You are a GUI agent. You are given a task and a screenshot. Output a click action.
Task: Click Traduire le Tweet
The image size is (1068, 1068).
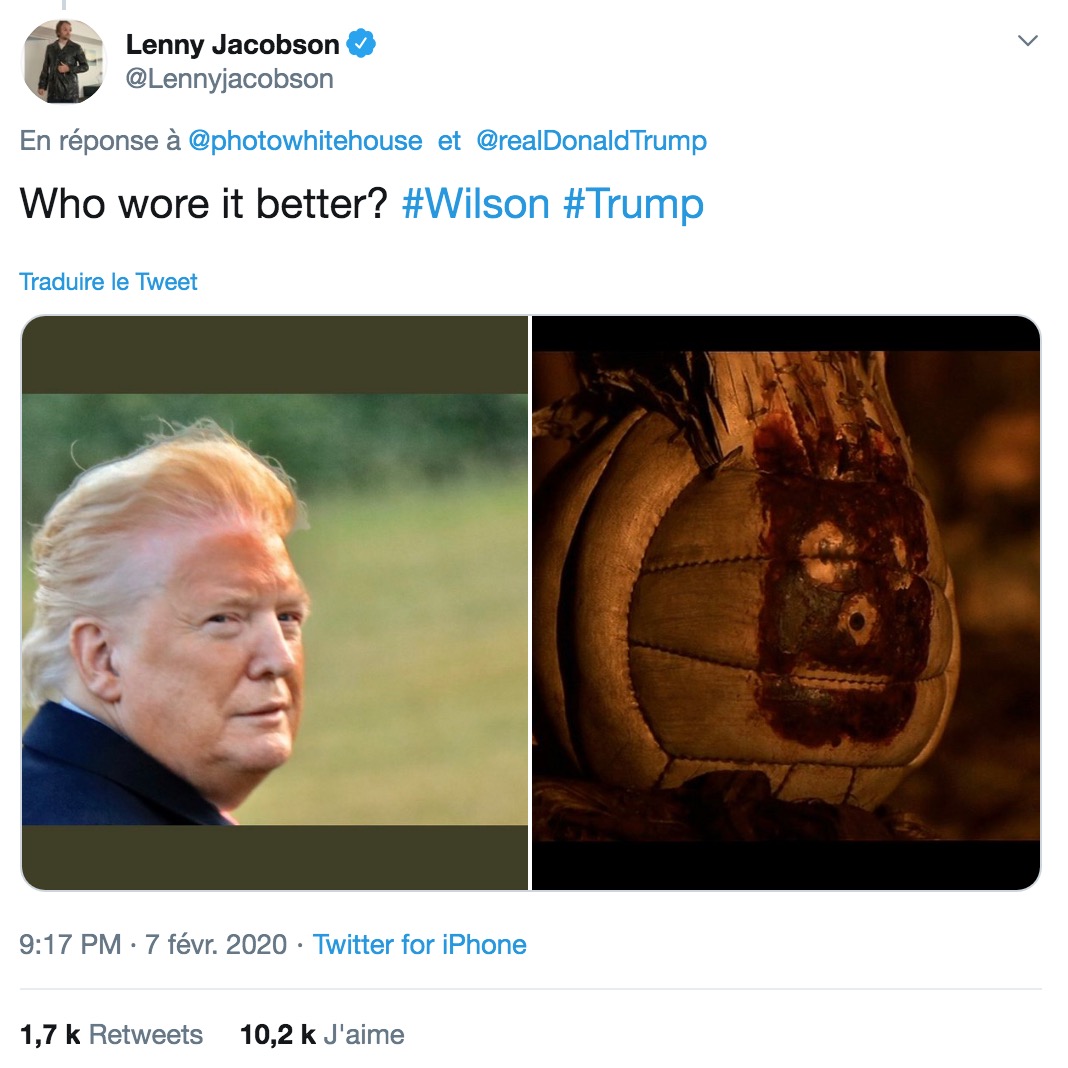(x=108, y=281)
